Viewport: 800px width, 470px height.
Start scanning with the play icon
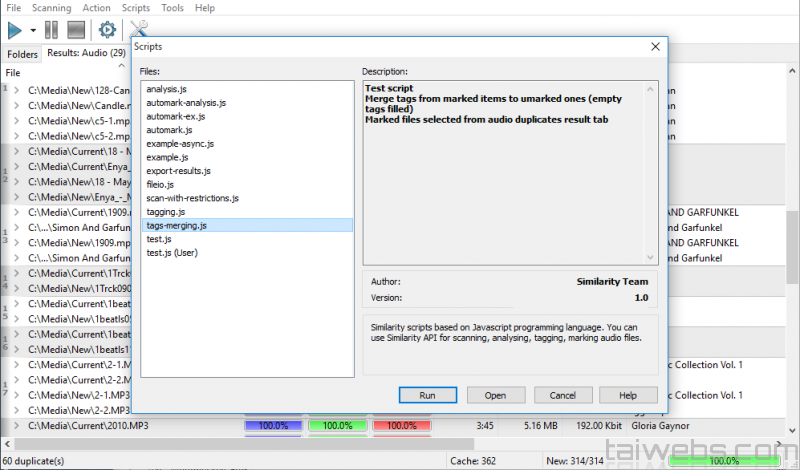[x=15, y=29]
